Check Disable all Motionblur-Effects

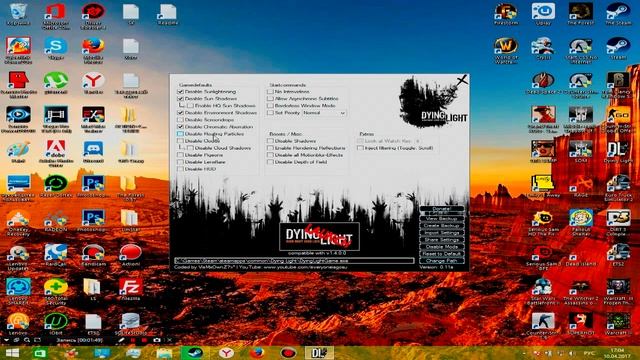coord(270,155)
